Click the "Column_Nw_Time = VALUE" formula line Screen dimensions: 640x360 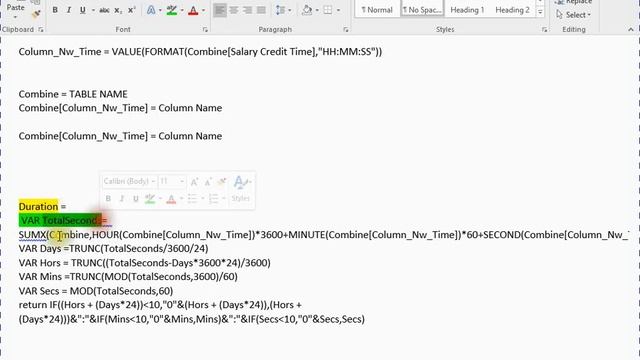click(x=200, y=52)
